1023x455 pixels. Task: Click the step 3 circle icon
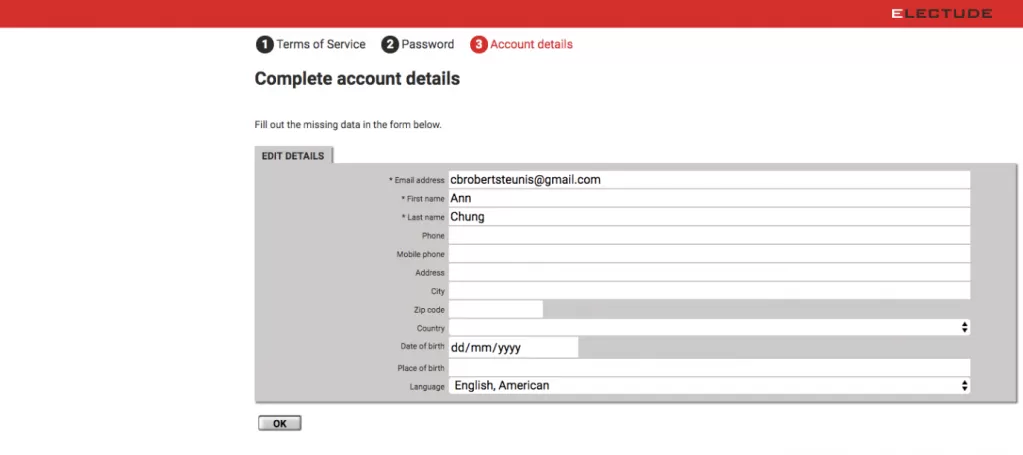click(479, 45)
